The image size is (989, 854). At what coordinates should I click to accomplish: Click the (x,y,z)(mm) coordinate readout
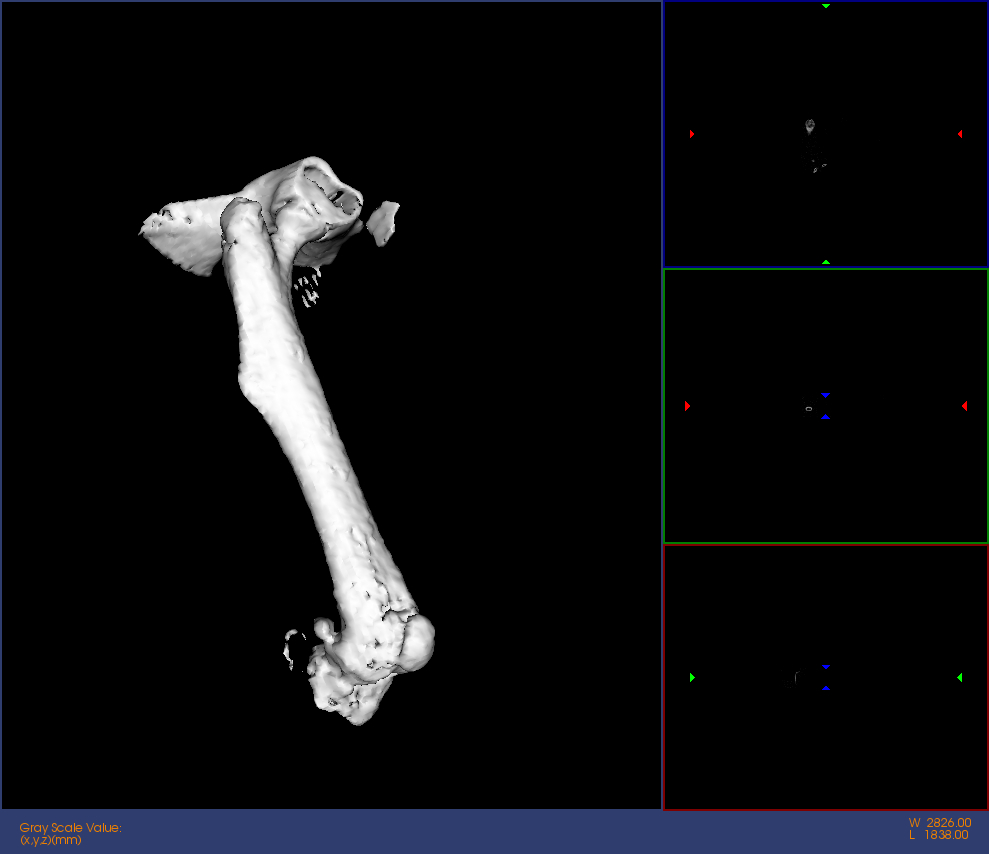tap(51, 840)
